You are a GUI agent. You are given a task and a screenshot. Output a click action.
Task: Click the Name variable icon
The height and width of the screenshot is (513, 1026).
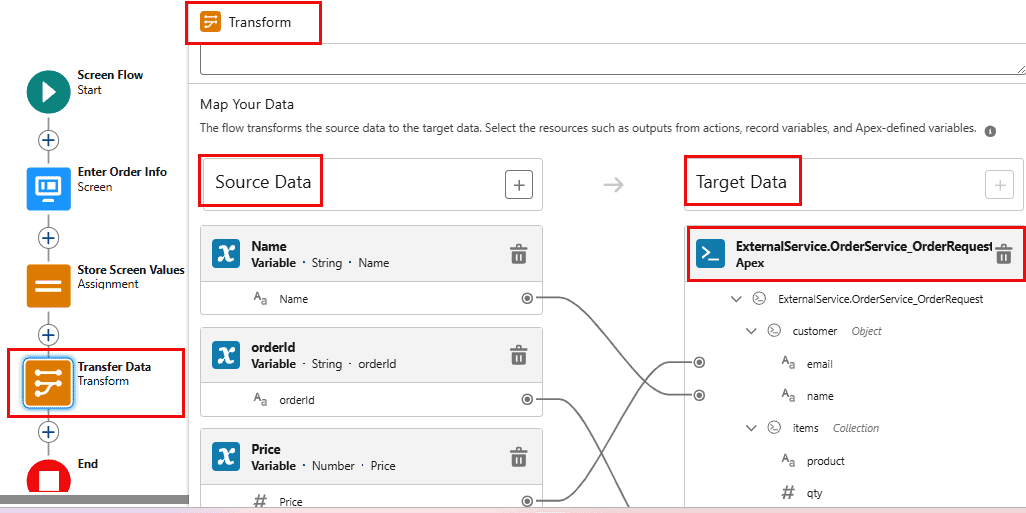tap(226, 254)
